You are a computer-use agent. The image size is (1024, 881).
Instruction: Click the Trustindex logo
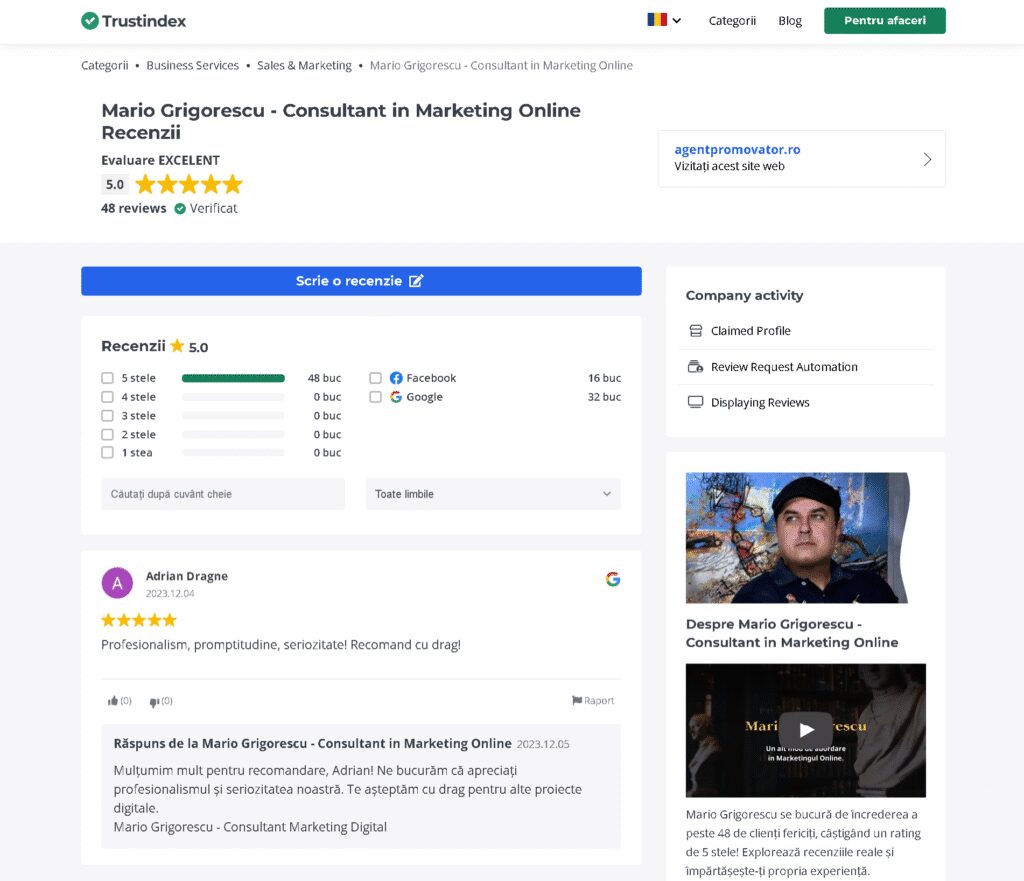coord(133,21)
